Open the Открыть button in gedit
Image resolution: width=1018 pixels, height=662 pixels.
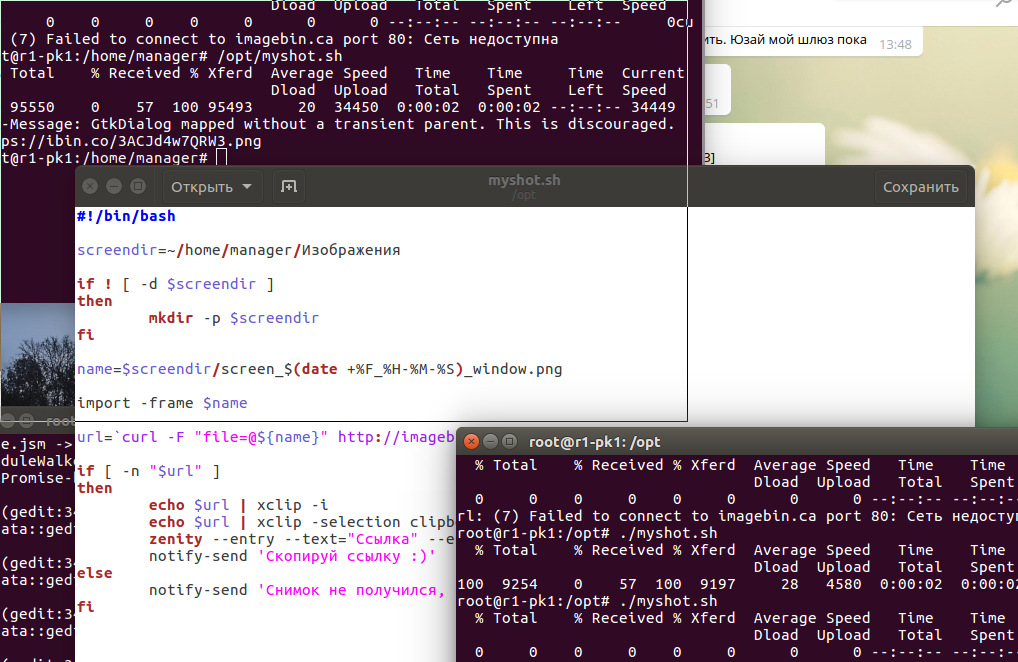pos(211,187)
